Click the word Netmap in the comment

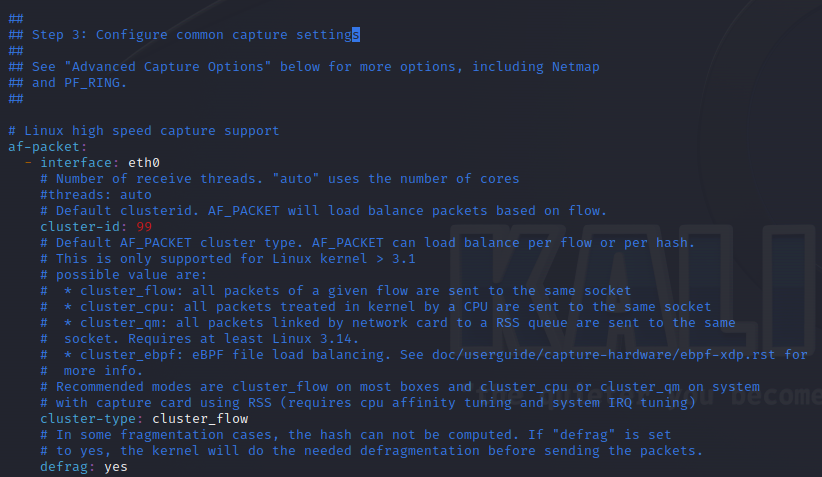pyautogui.click(x=576, y=67)
